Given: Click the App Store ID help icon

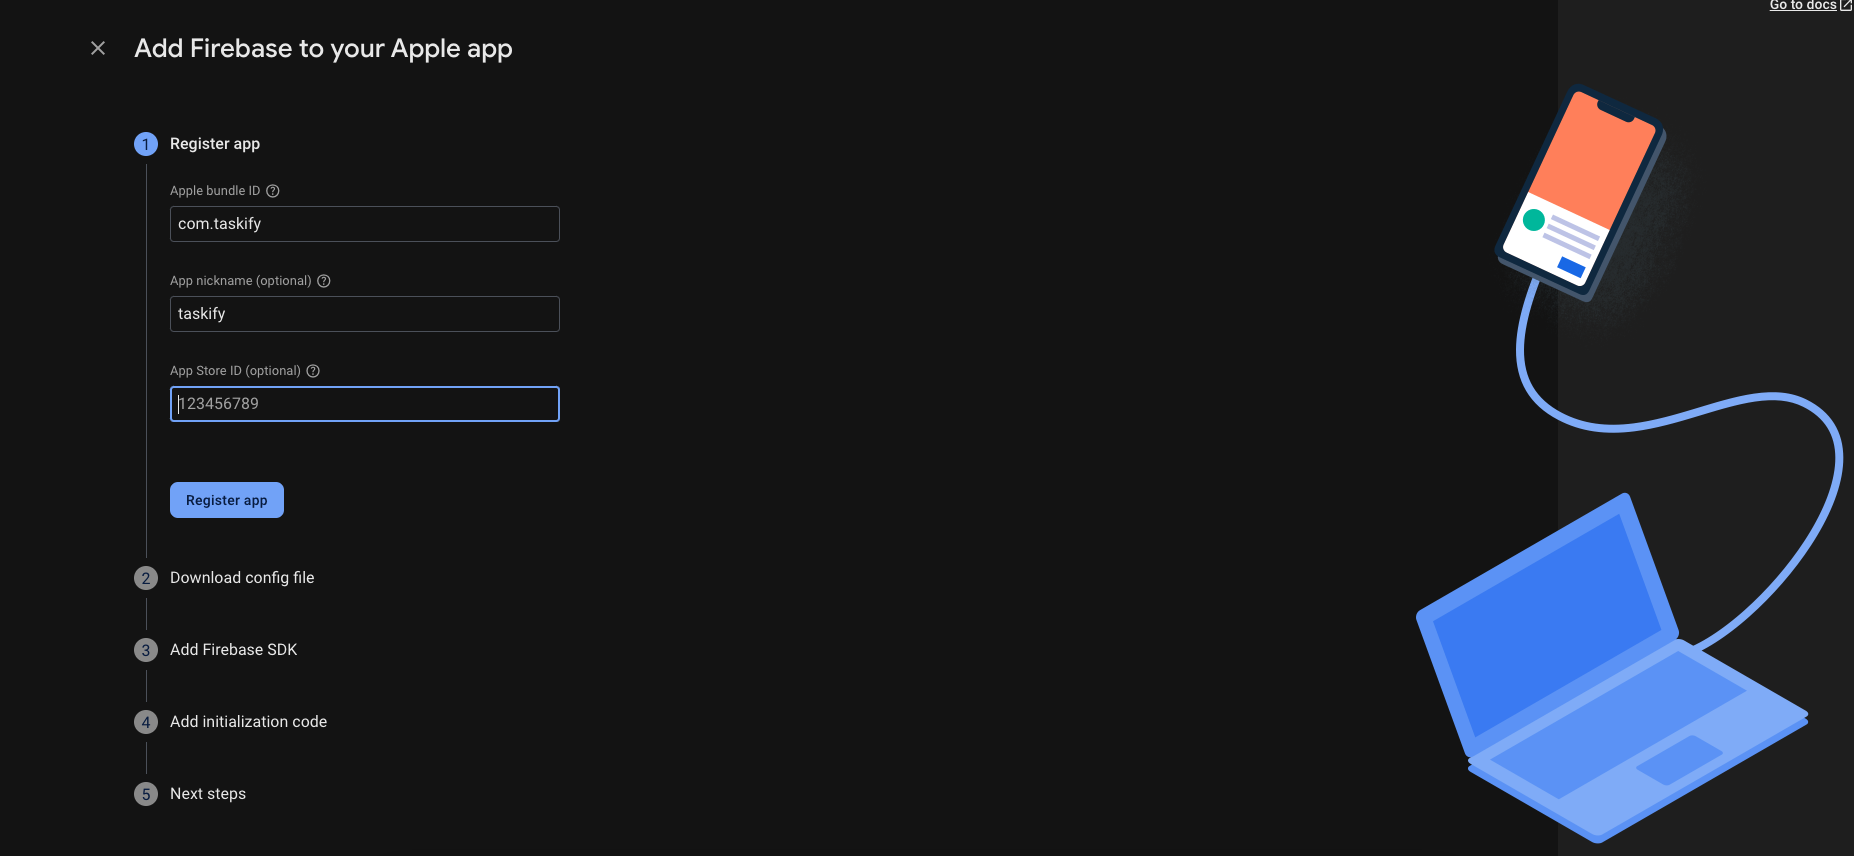Looking at the screenshot, I should (313, 371).
